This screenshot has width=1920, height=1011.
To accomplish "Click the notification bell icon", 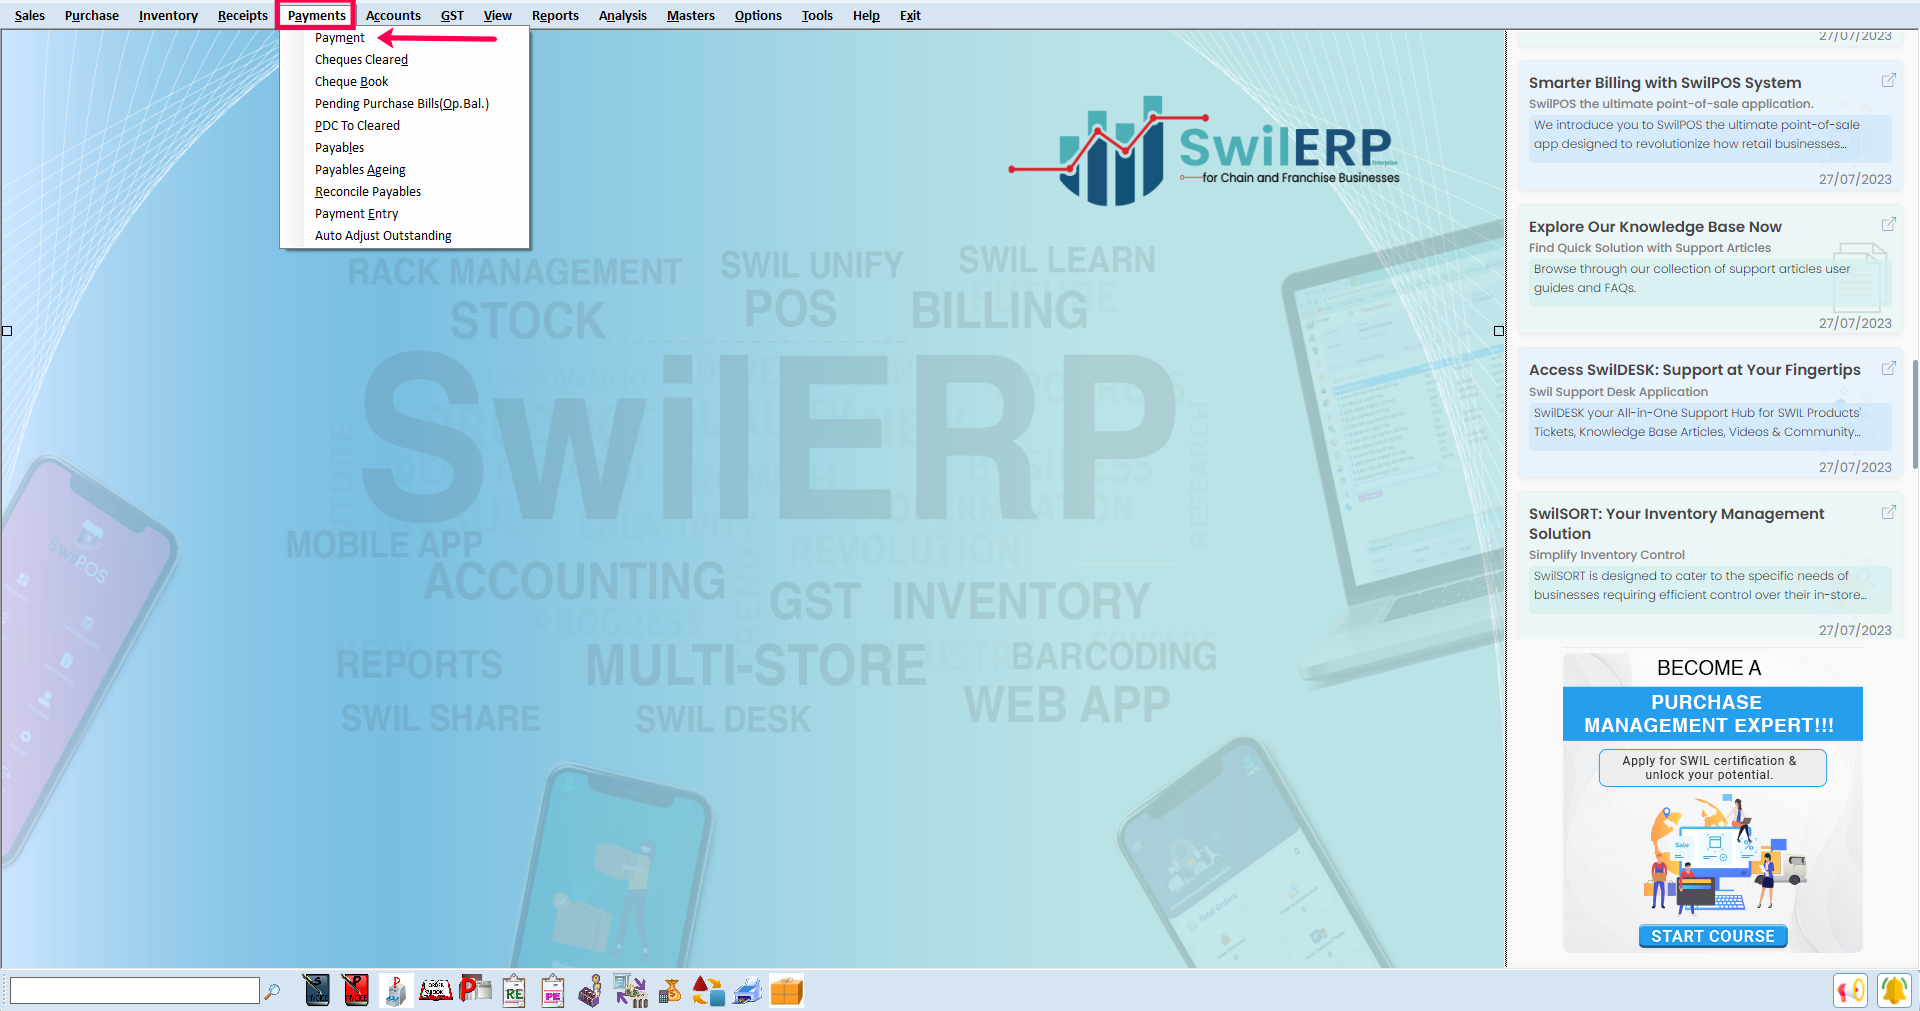I will [1894, 991].
